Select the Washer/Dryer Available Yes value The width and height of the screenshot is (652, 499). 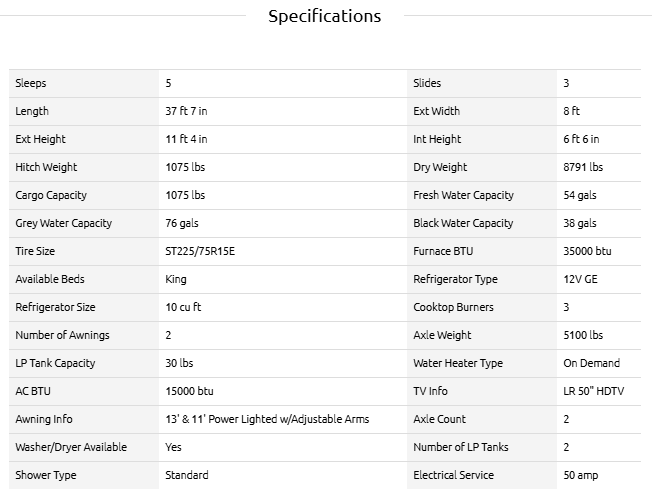pos(173,447)
